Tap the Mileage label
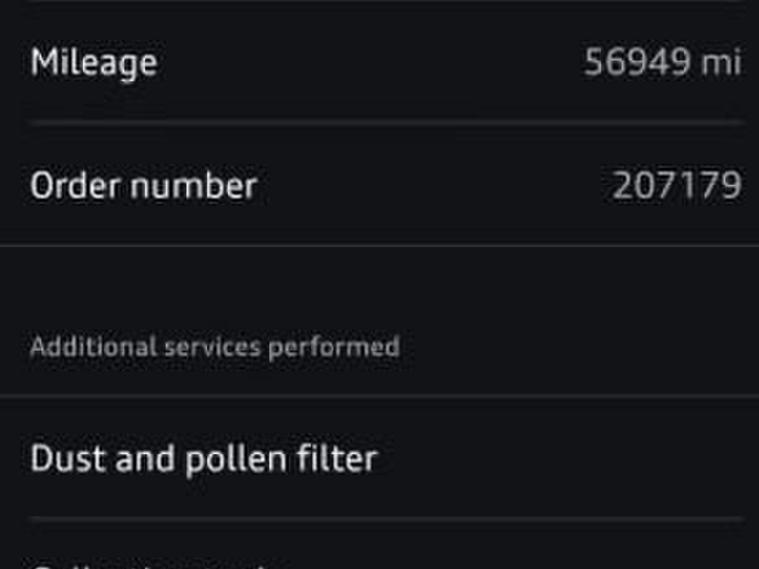Image resolution: width=759 pixels, height=569 pixels. click(94, 63)
